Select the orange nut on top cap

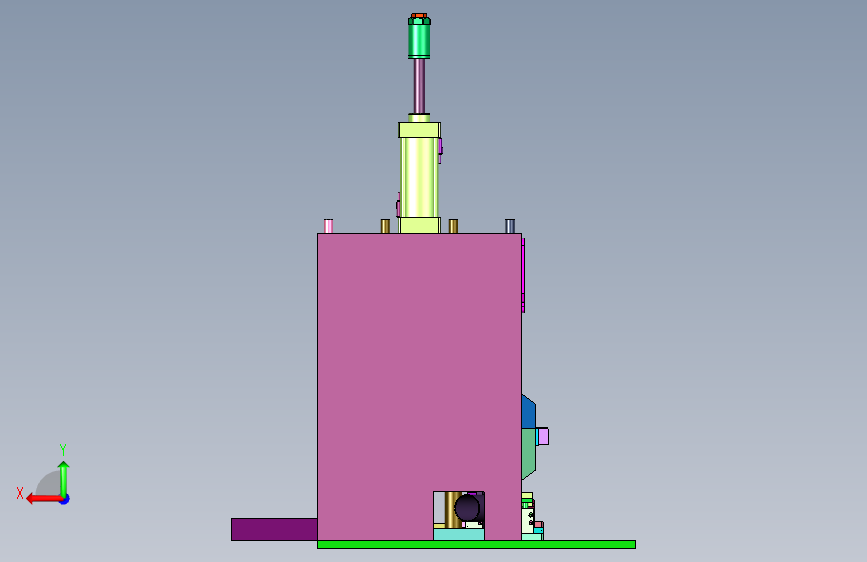point(419,15)
